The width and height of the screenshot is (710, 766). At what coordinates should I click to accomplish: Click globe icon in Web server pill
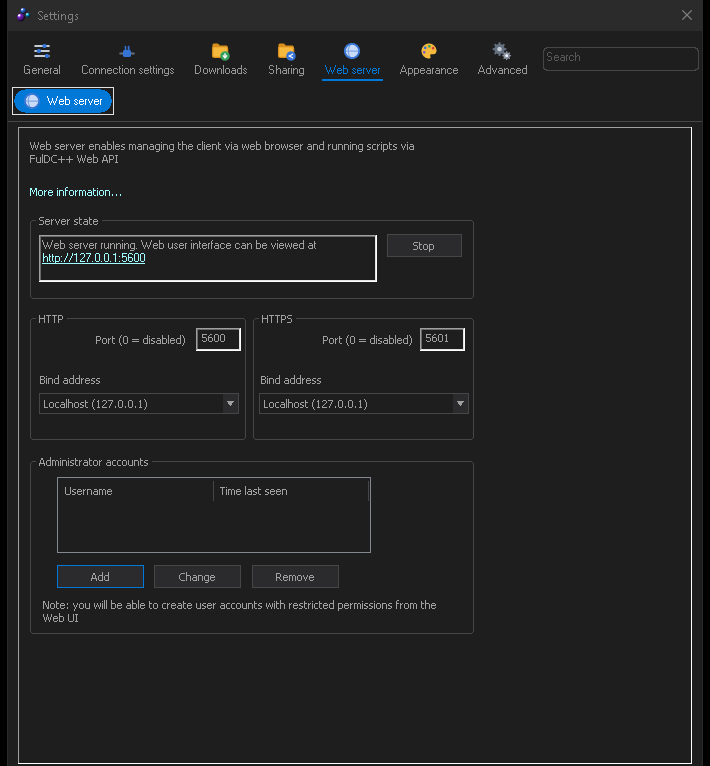[x=32, y=101]
